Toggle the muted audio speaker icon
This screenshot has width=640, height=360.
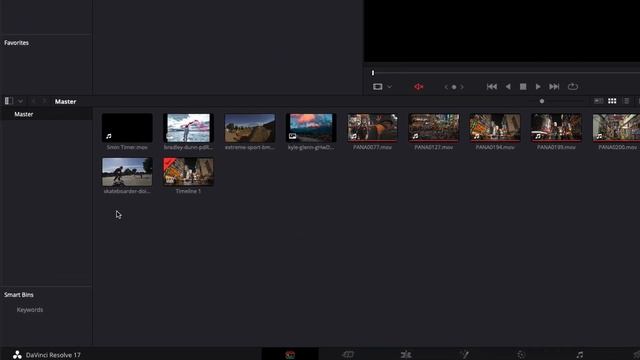pyautogui.click(x=418, y=87)
